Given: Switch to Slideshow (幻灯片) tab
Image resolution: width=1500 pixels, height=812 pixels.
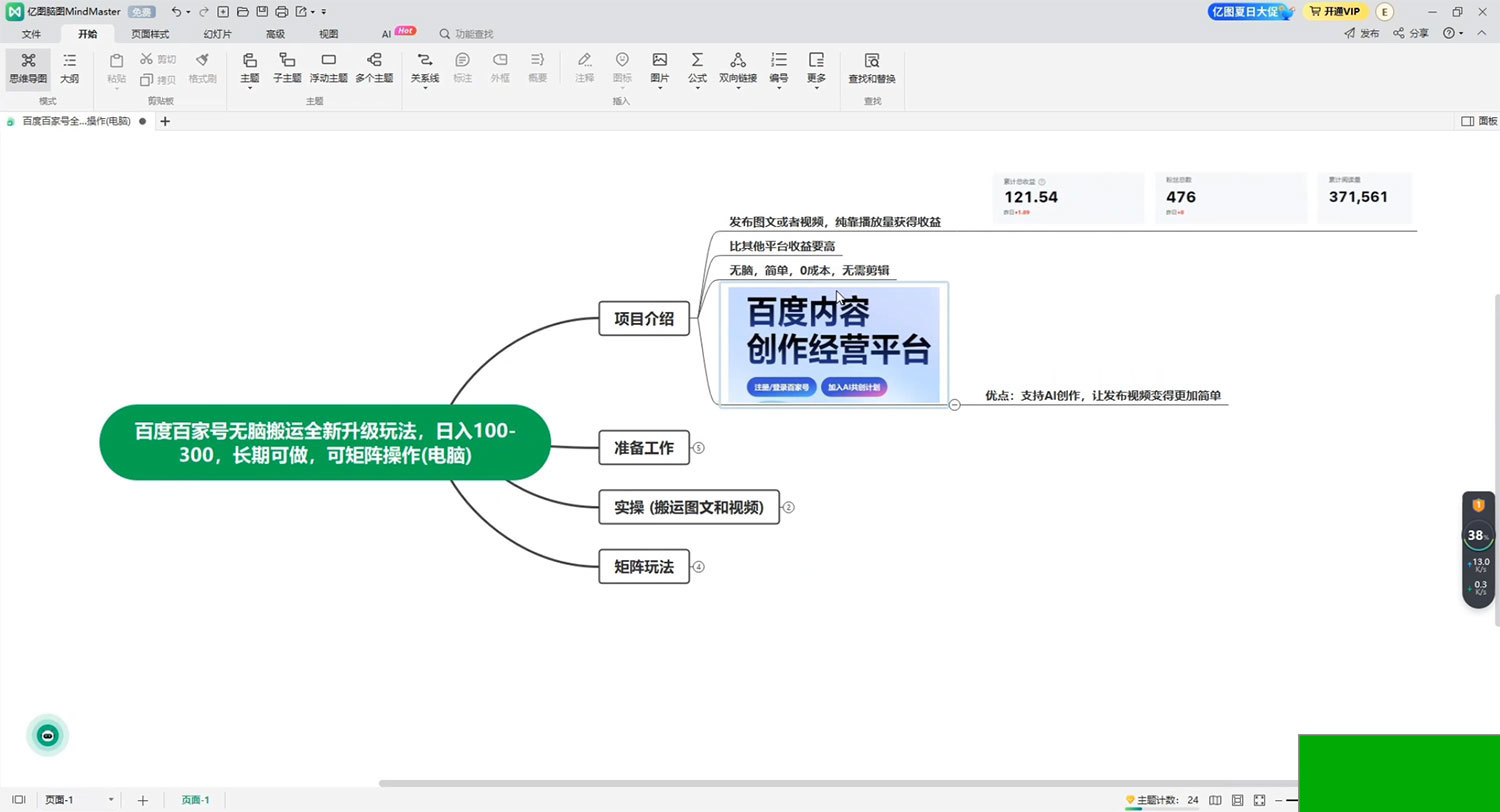Looking at the screenshot, I should (x=217, y=33).
